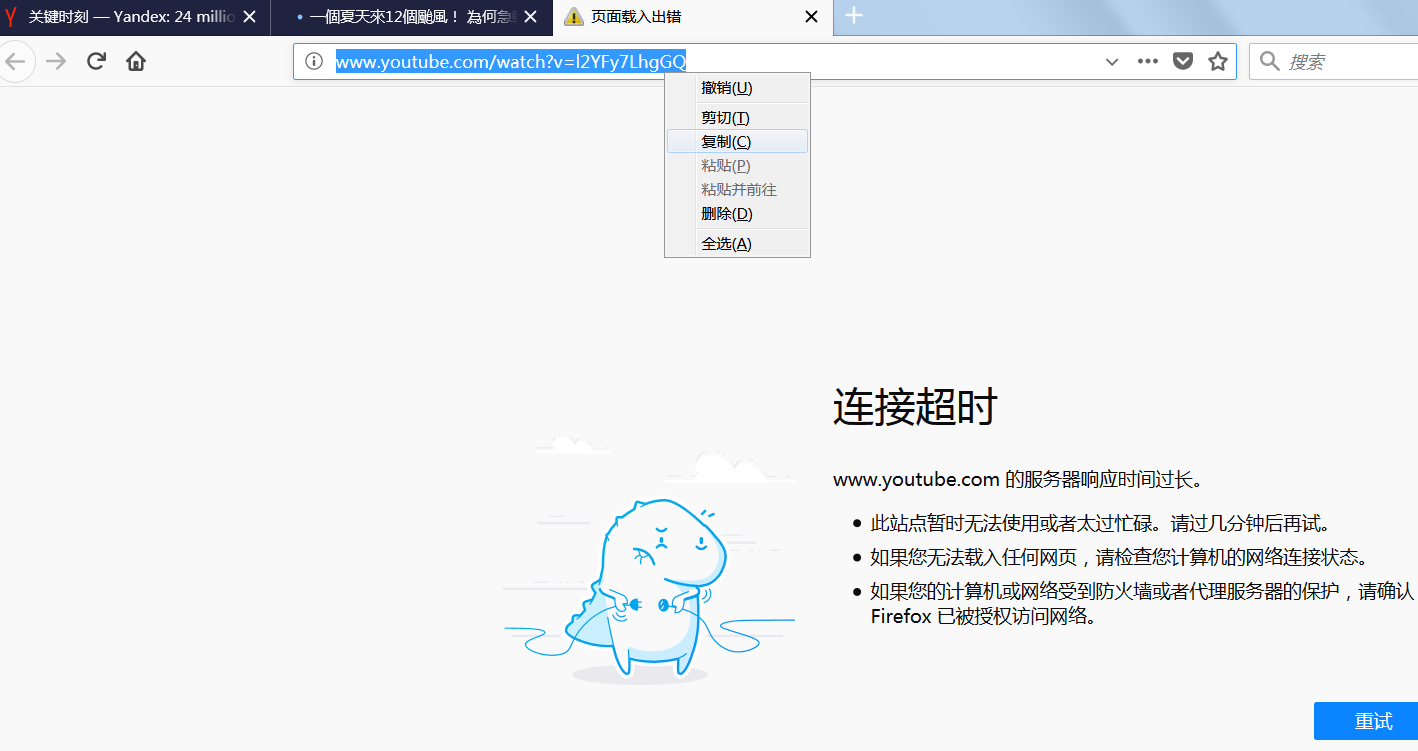1418x751 pixels.
Task: Bookmark this page with the star
Action: coord(1217,61)
